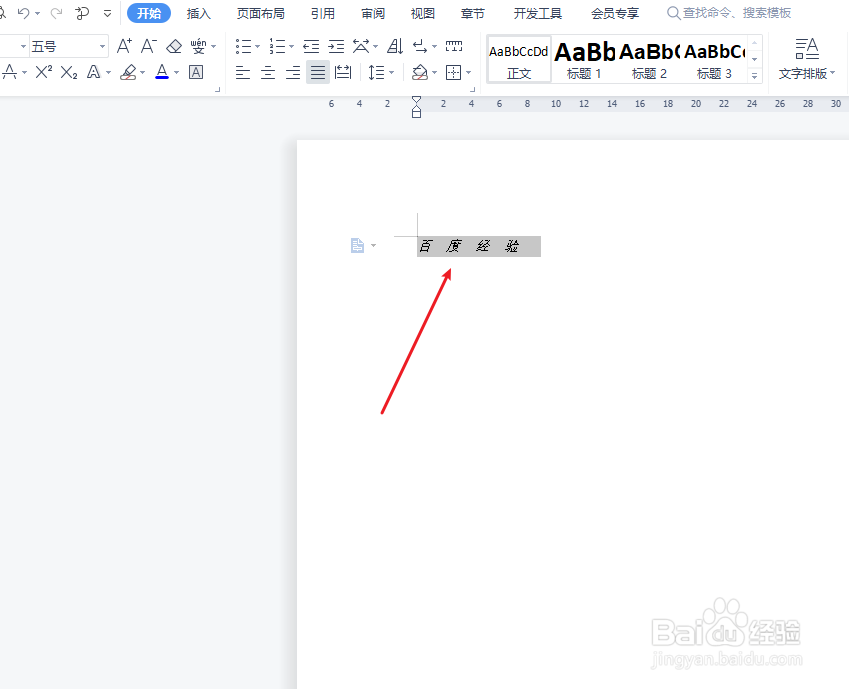Open the font dialog launcher corner

[218, 89]
